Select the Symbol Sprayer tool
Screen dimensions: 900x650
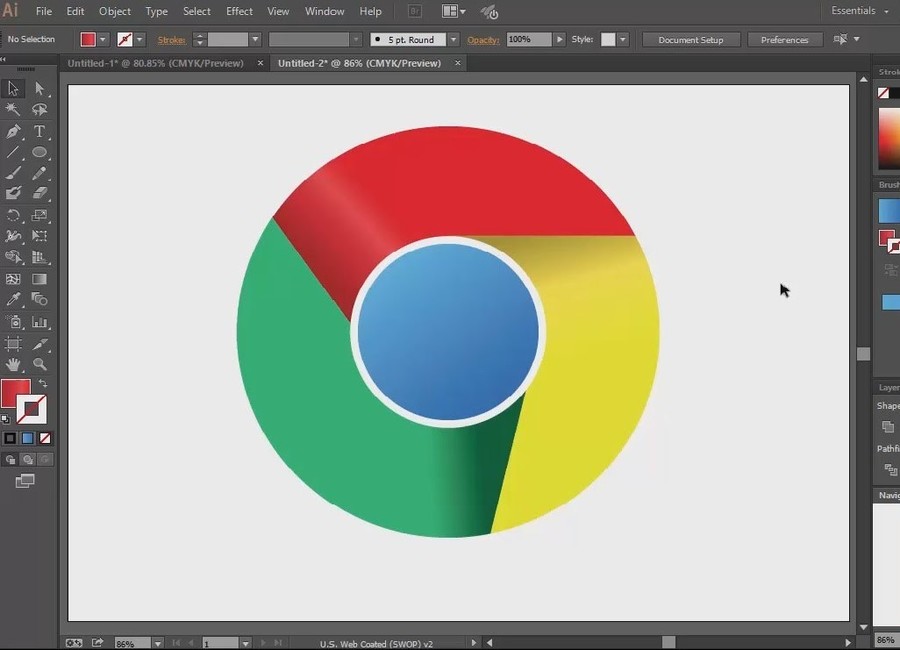point(13,322)
